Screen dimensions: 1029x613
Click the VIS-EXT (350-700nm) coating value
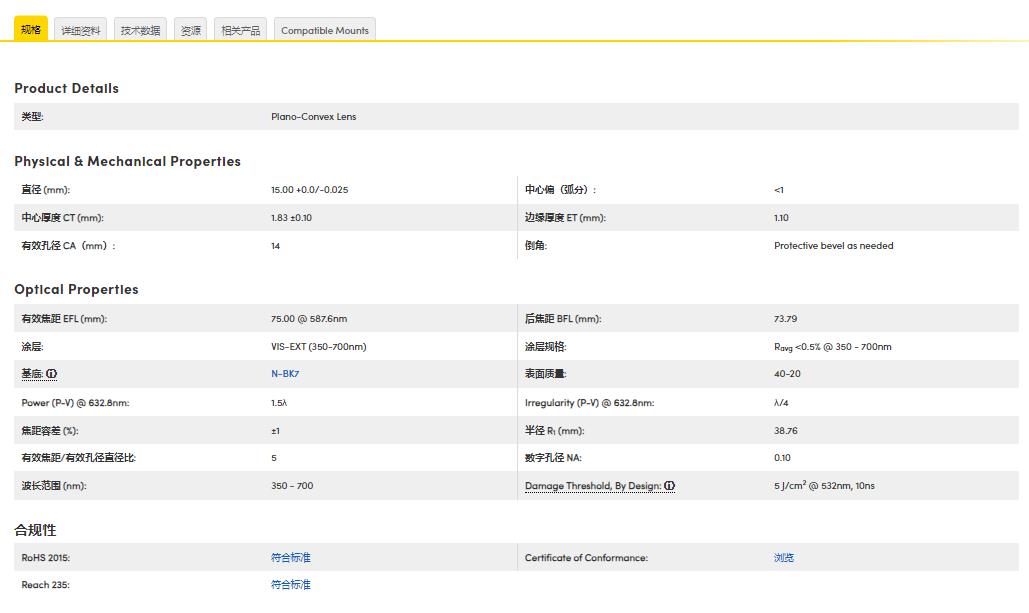(318, 347)
